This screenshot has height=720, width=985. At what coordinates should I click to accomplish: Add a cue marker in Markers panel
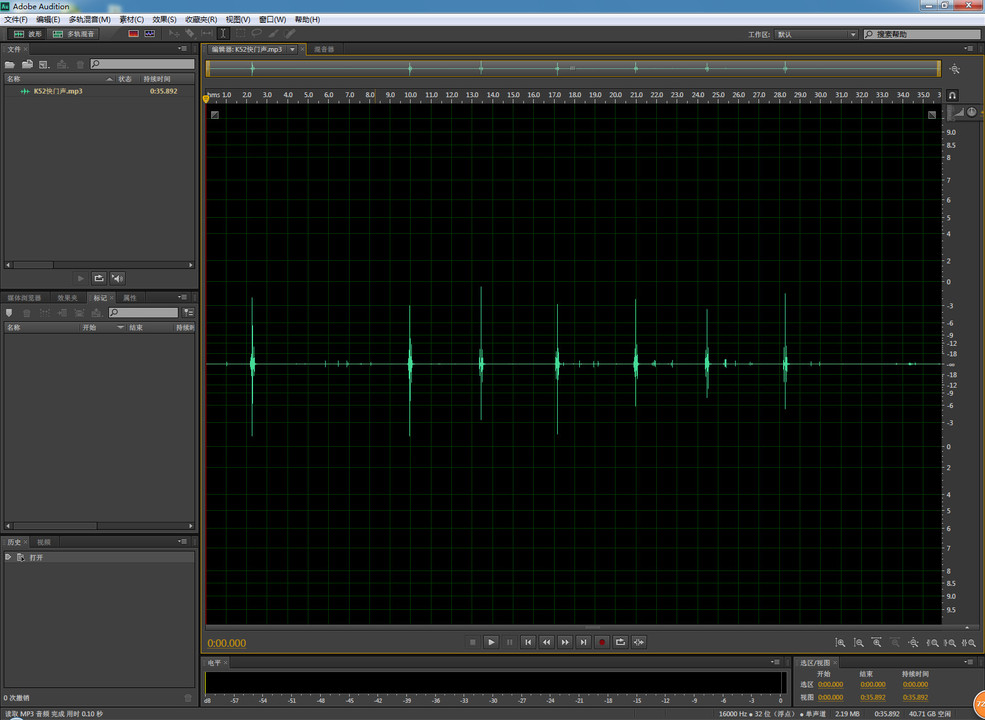pos(9,312)
